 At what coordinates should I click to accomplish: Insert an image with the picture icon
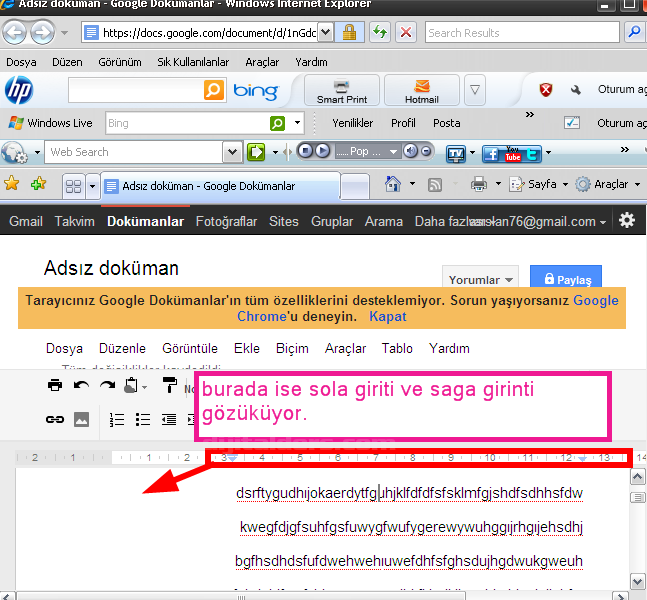[81, 420]
